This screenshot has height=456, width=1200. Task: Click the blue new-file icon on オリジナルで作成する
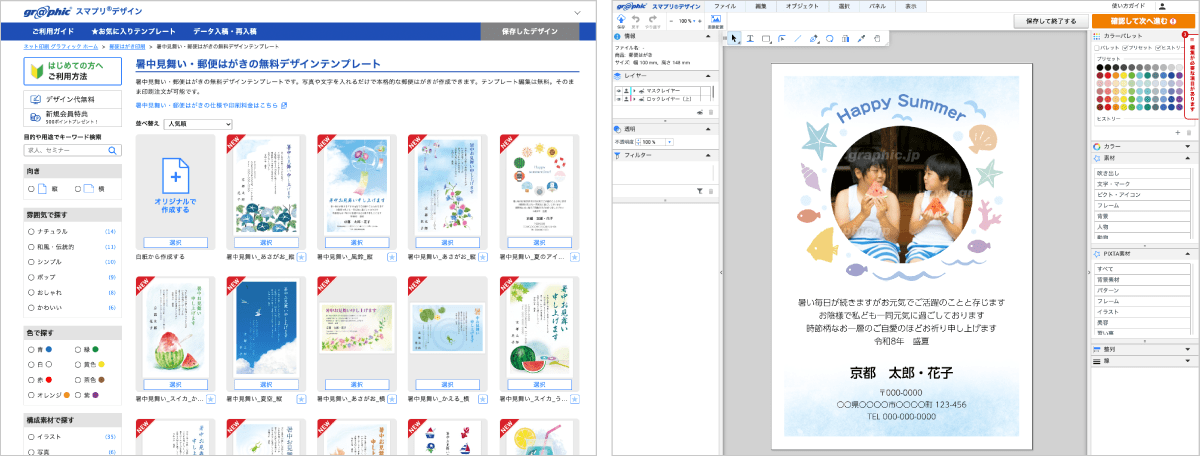[175, 175]
